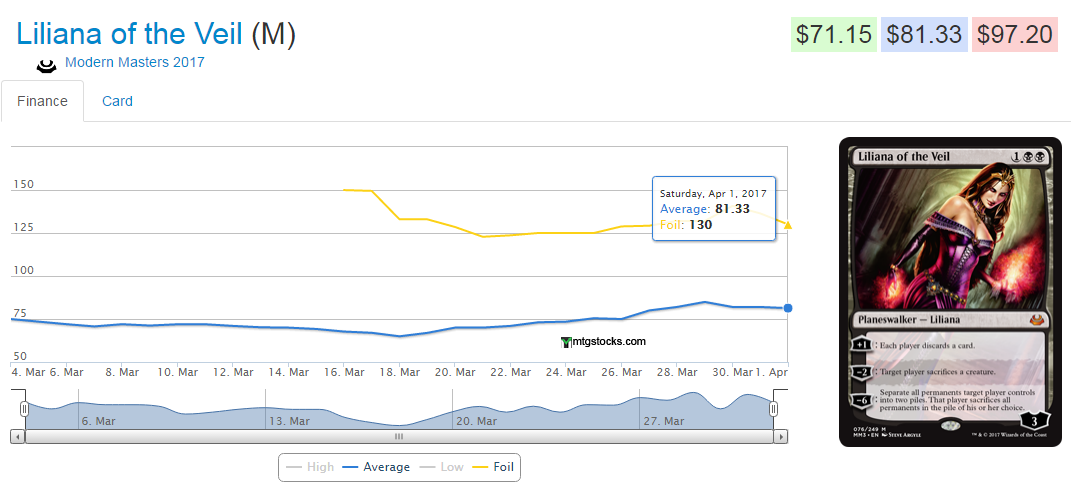Click the blue Average endpoint marker on chart
This screenshot has height=486, width=1071.
788,309
